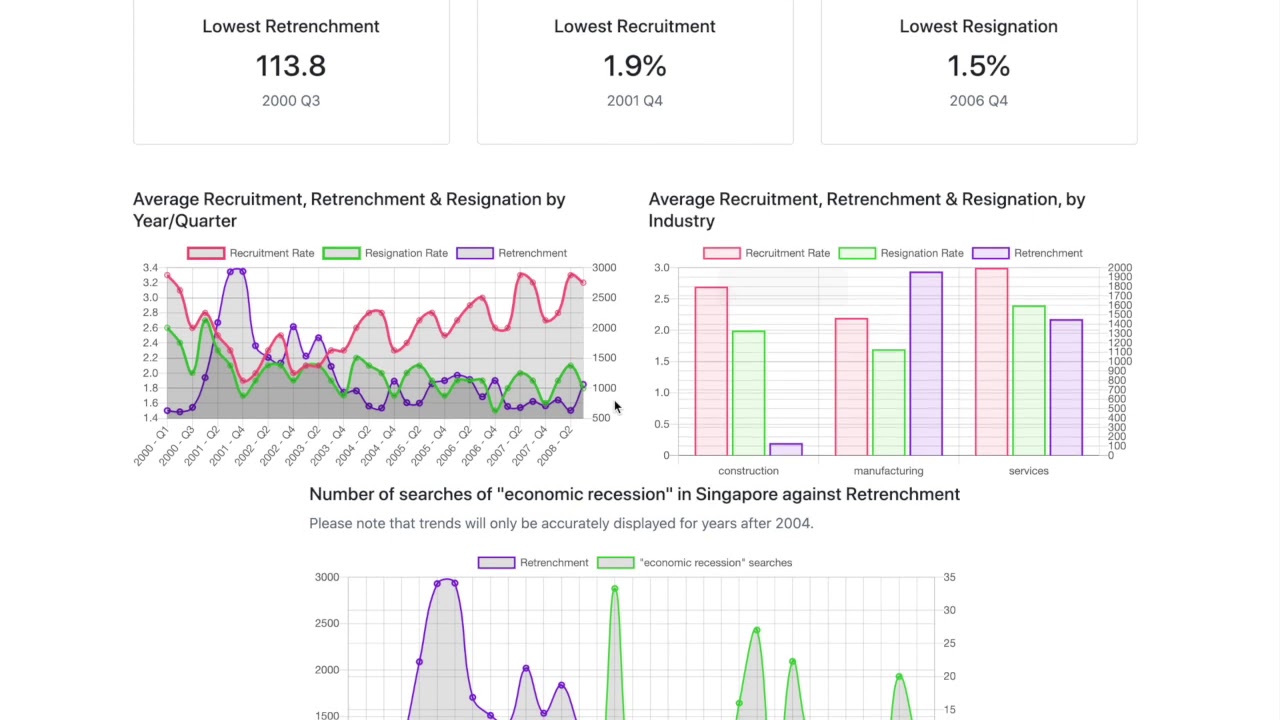Click the tallest green searches peak point
This screenshot has height=720, width=1280.
pos(615,589)
